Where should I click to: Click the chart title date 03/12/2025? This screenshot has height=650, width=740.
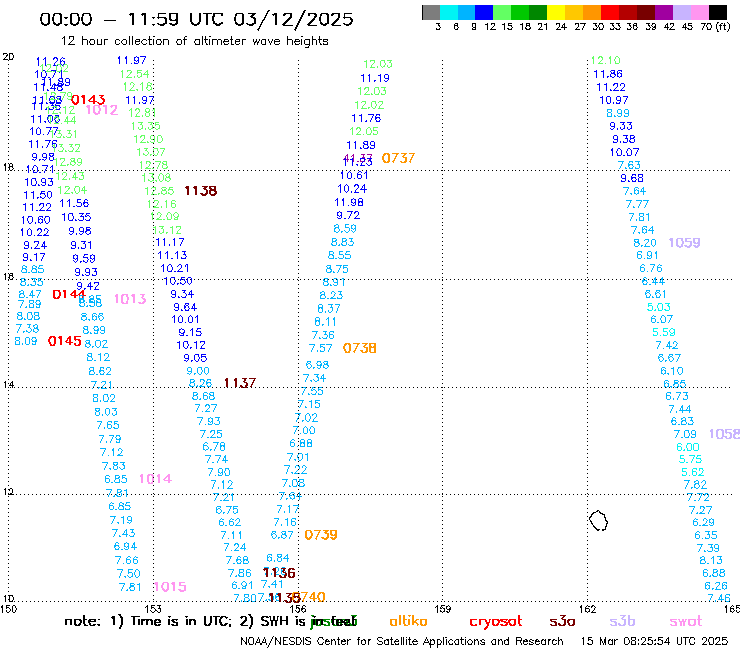(x=293, y=19)
